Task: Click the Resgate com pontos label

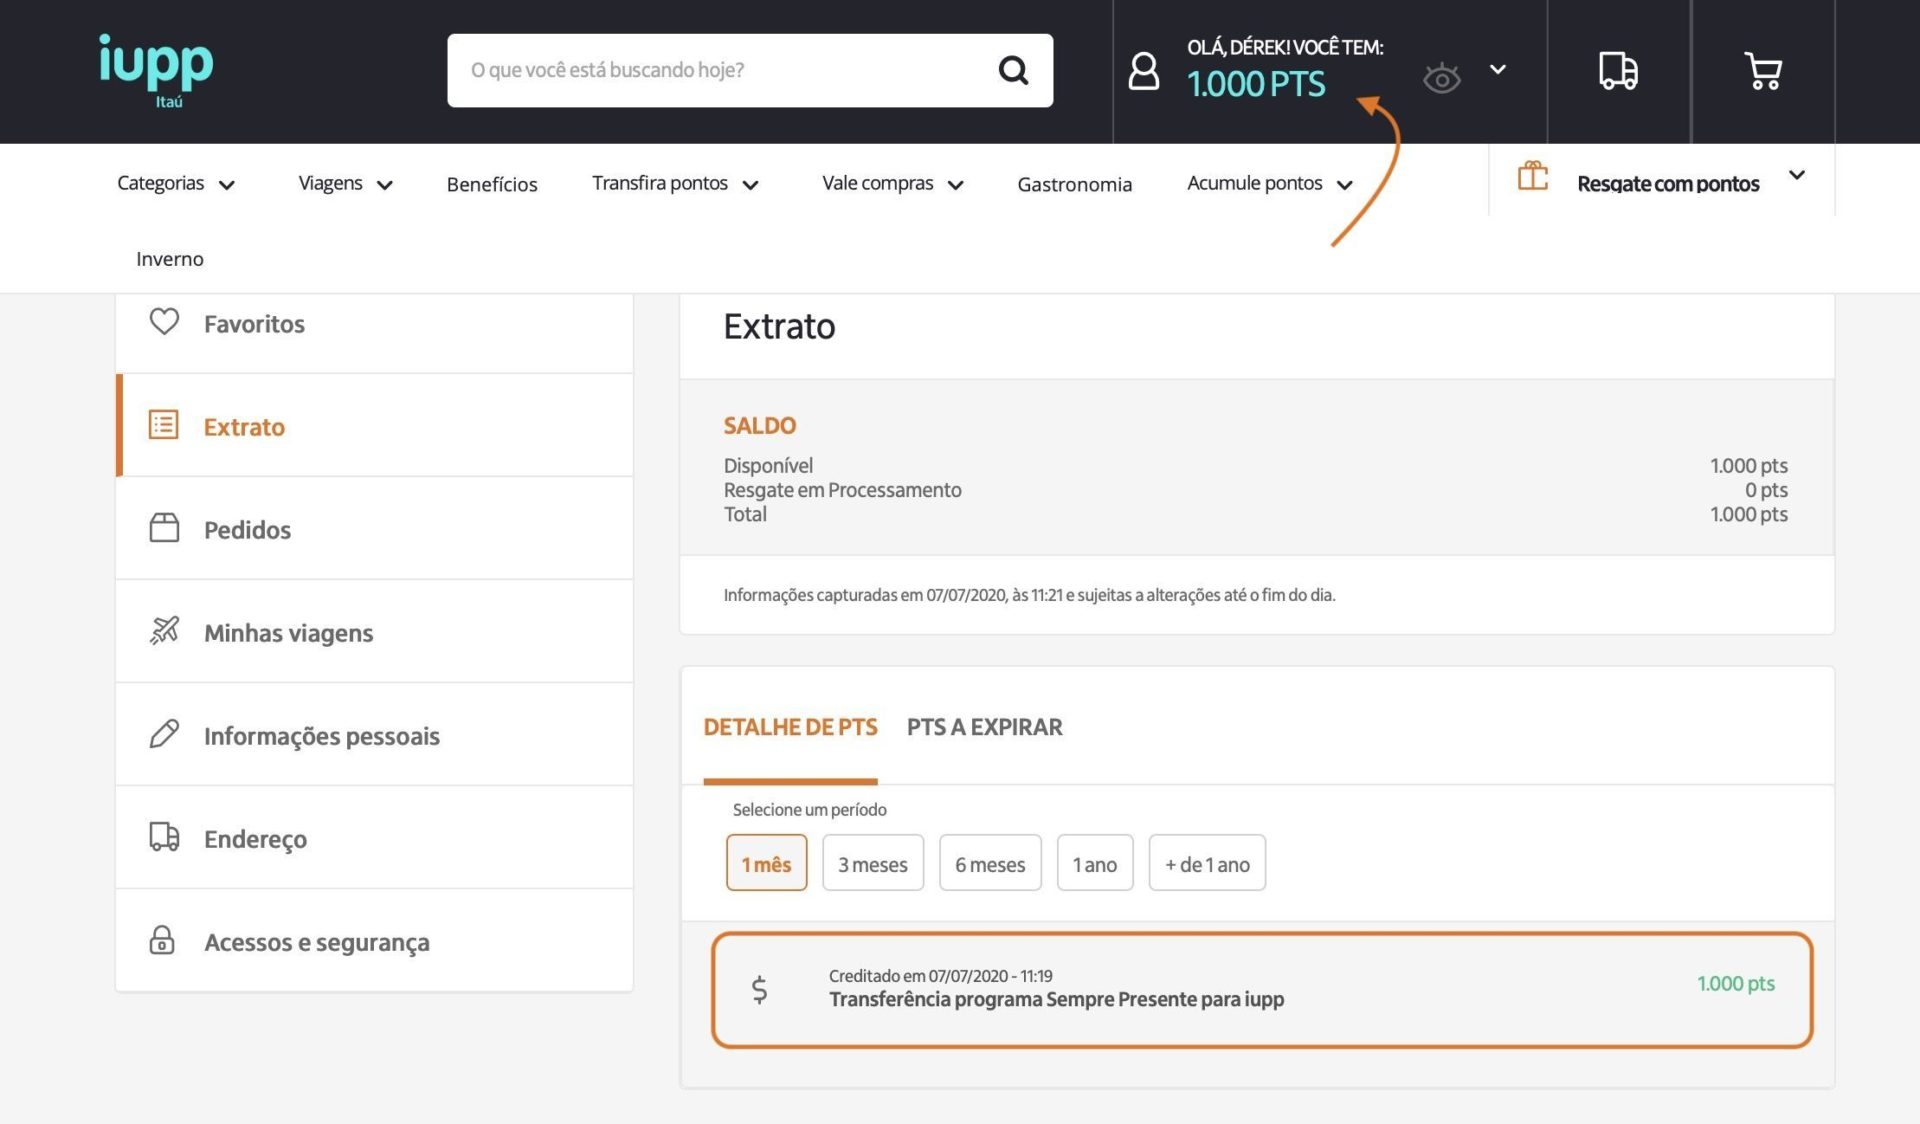Action: pyautogui.click(x=1668, y=184)
